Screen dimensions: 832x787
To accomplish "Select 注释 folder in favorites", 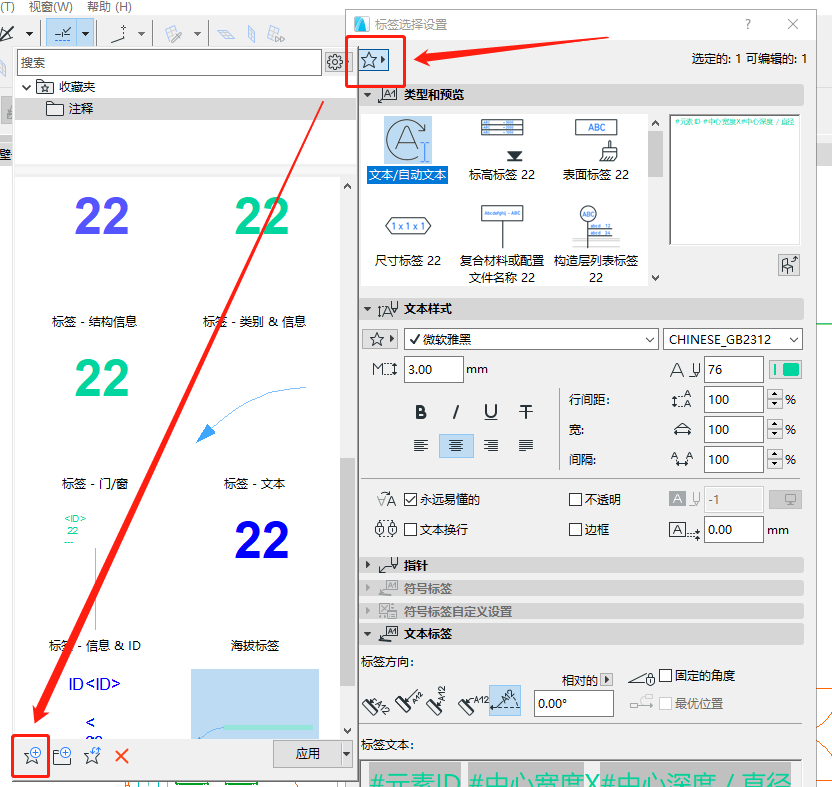I will click(x=185, y=109).
